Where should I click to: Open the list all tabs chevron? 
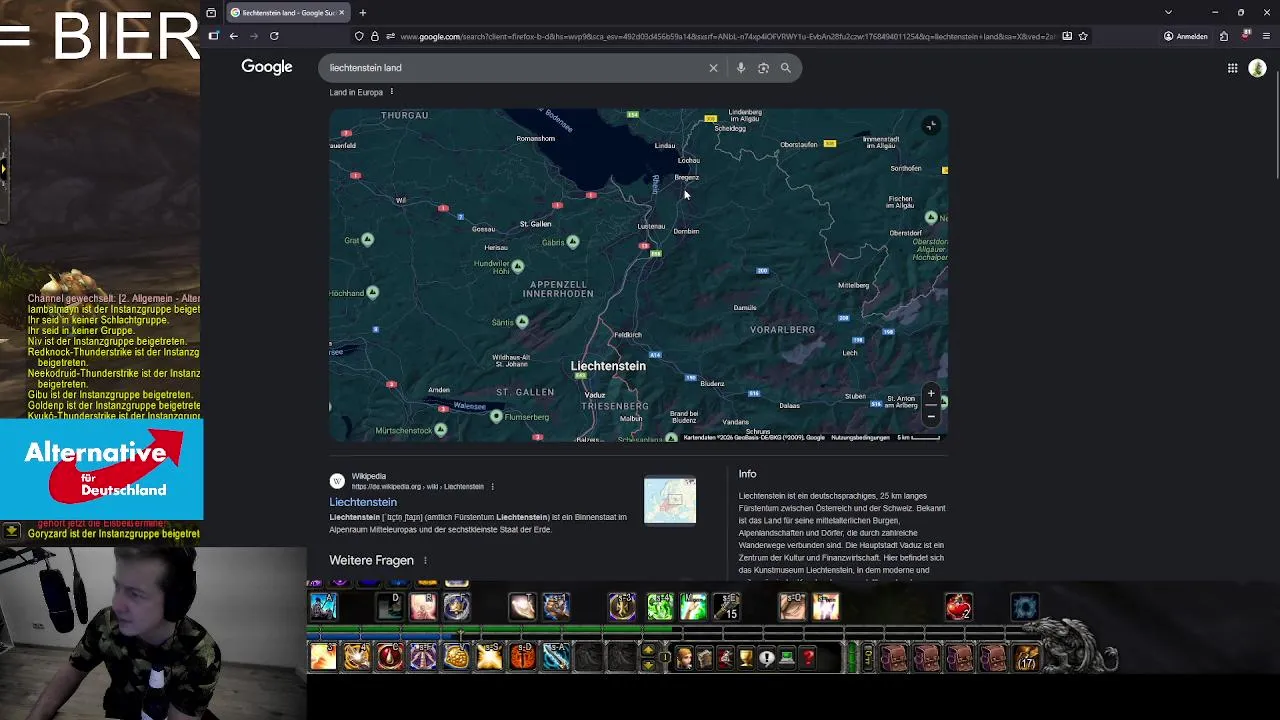coord(1168,12)
